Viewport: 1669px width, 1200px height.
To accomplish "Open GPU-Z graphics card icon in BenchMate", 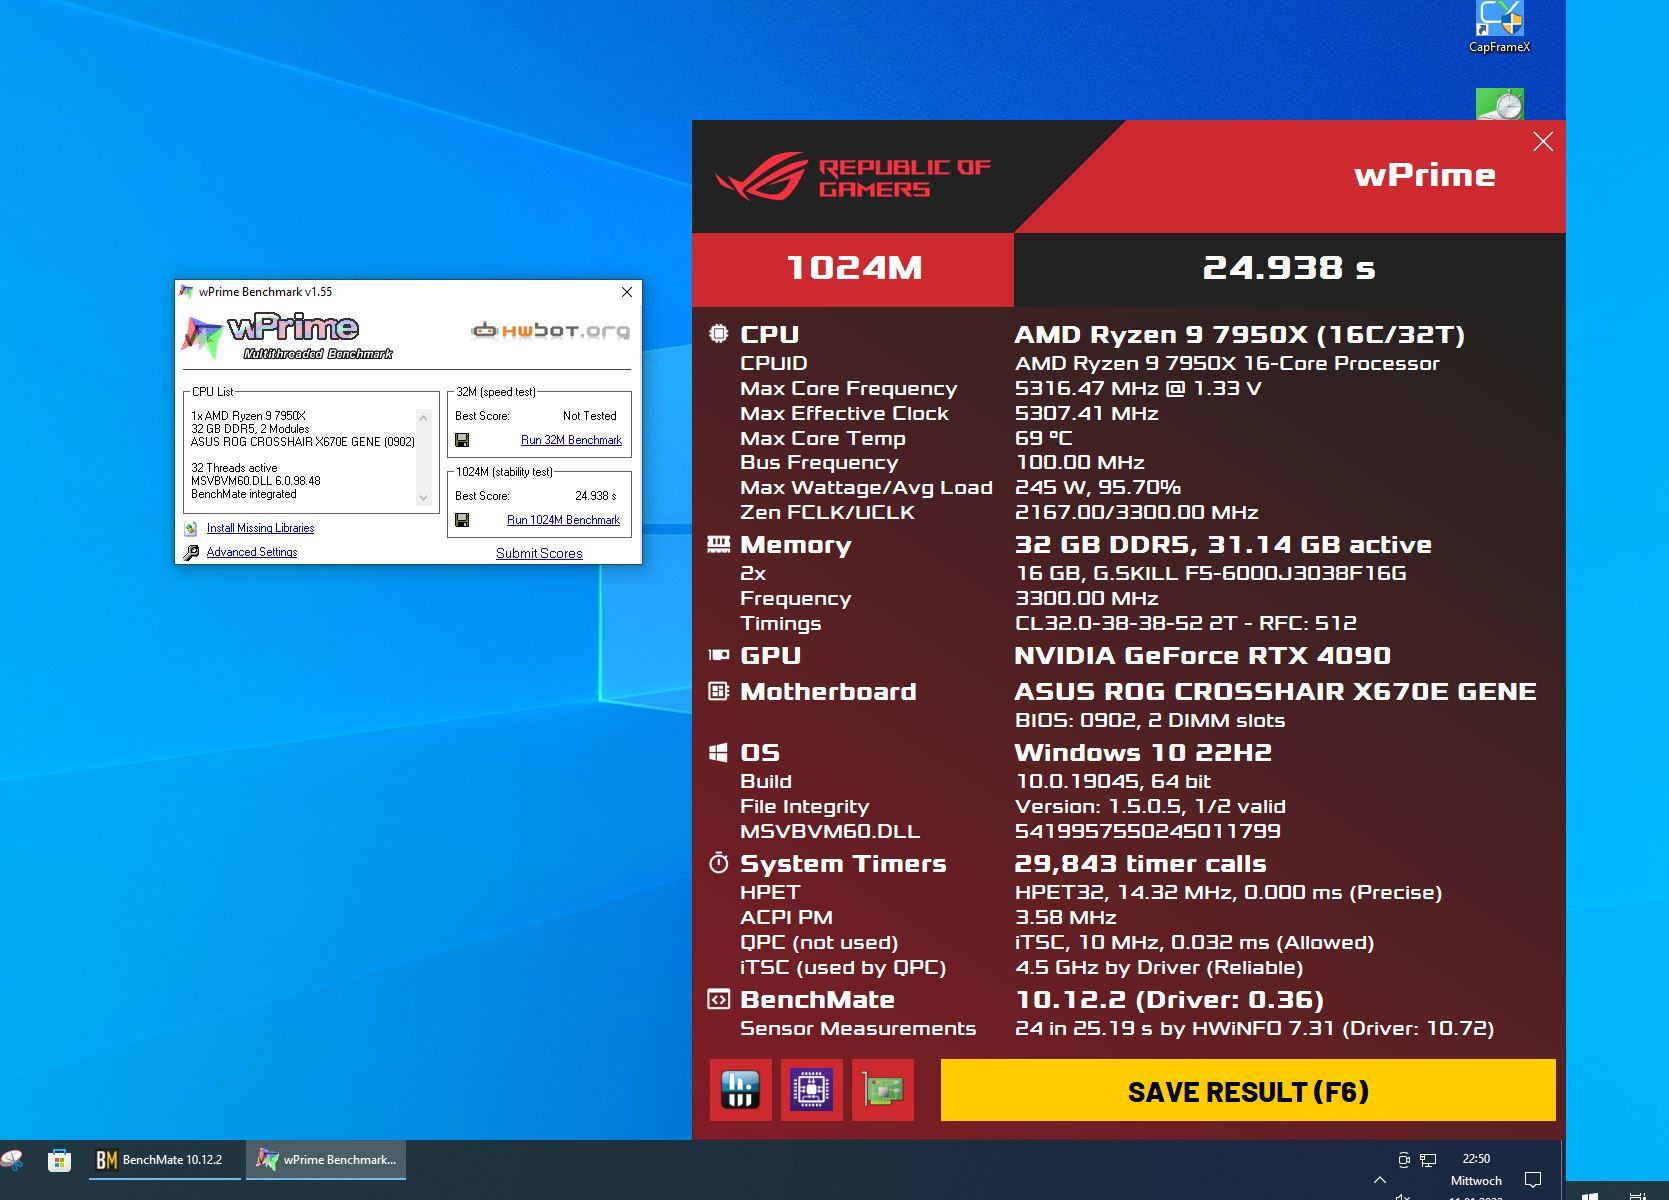I will (883, 1090).
